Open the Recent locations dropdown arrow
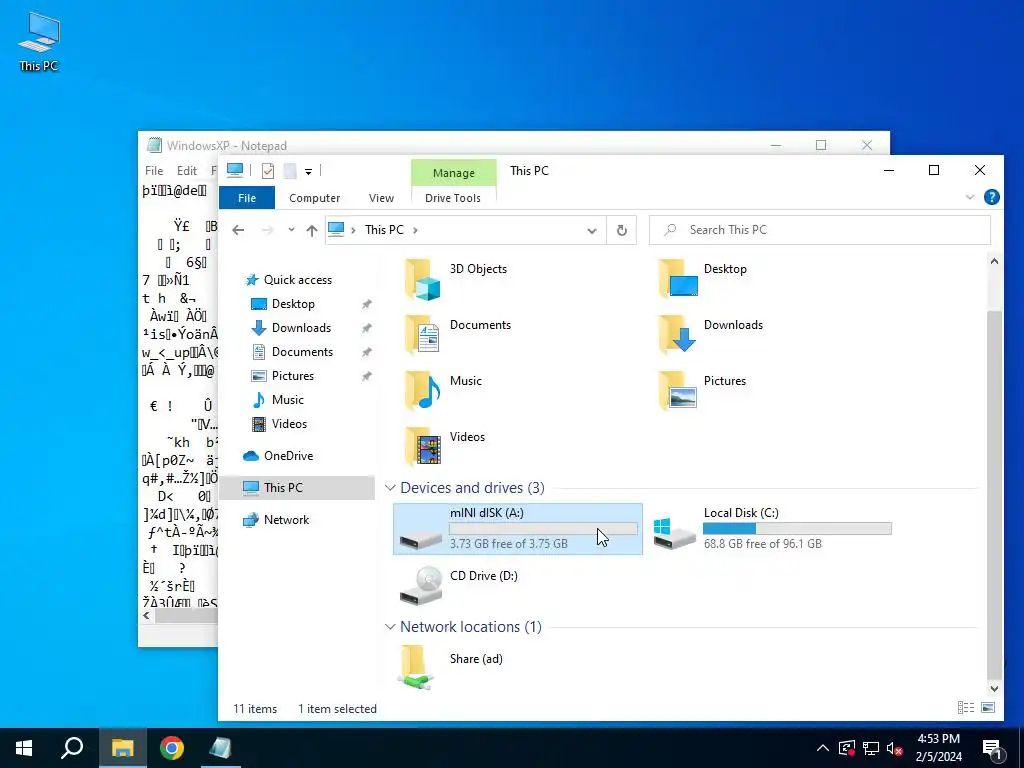1024x768 pixels. [291, 230]
